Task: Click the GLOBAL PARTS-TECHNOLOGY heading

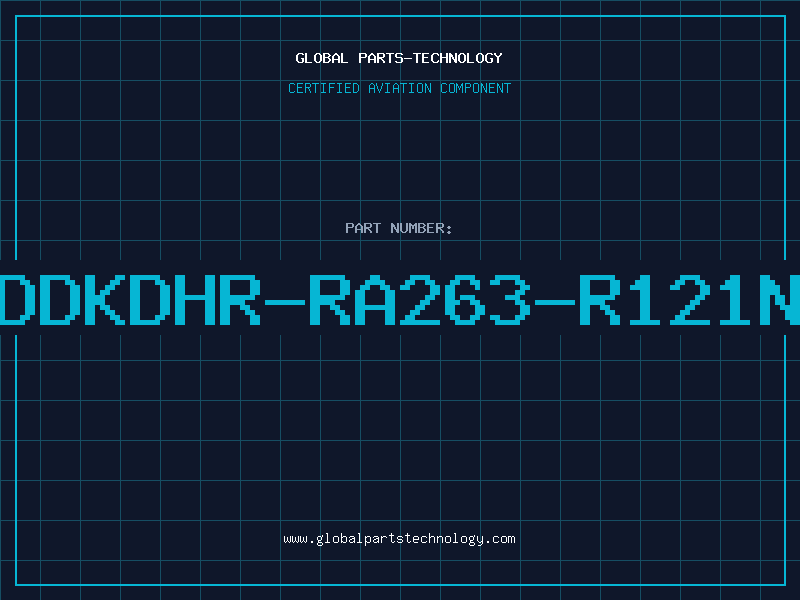Action: click(x=399, y=58)
